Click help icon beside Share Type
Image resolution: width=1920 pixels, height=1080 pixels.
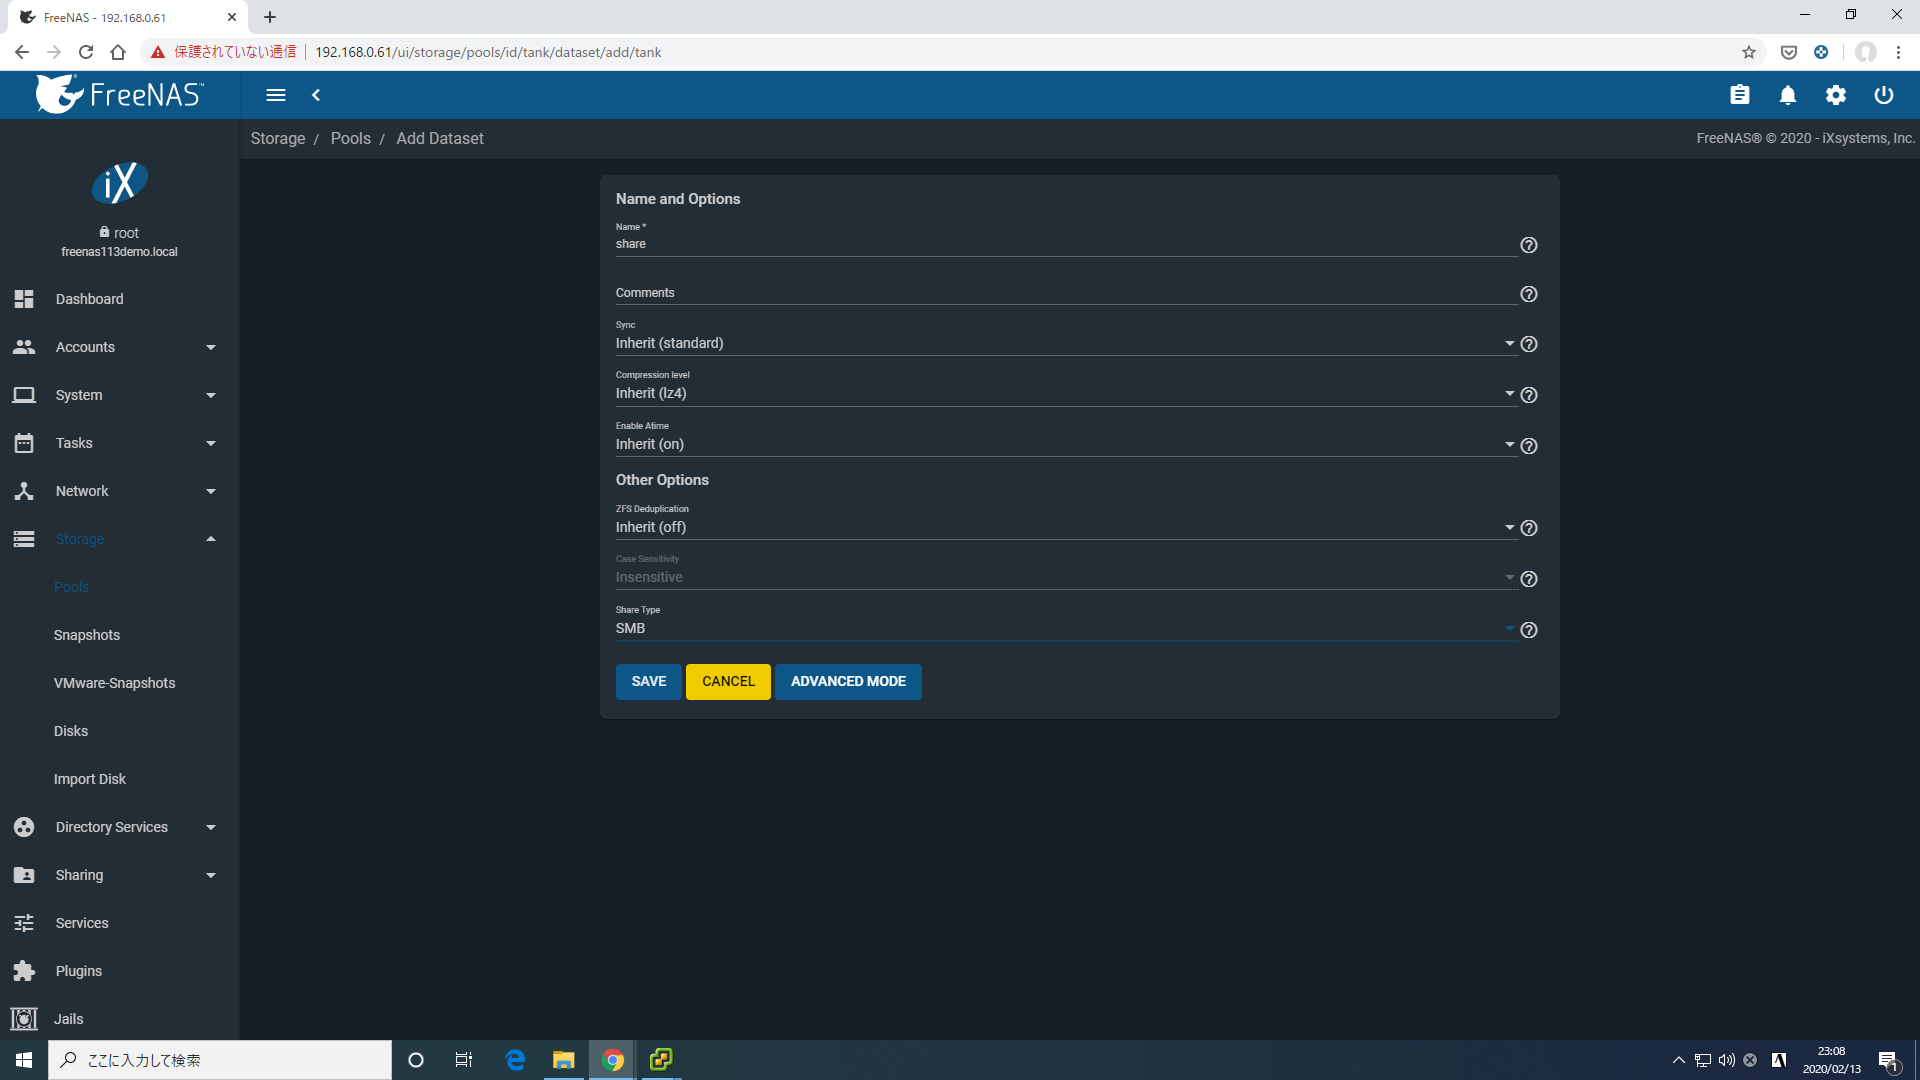(x=1529, y=630)
